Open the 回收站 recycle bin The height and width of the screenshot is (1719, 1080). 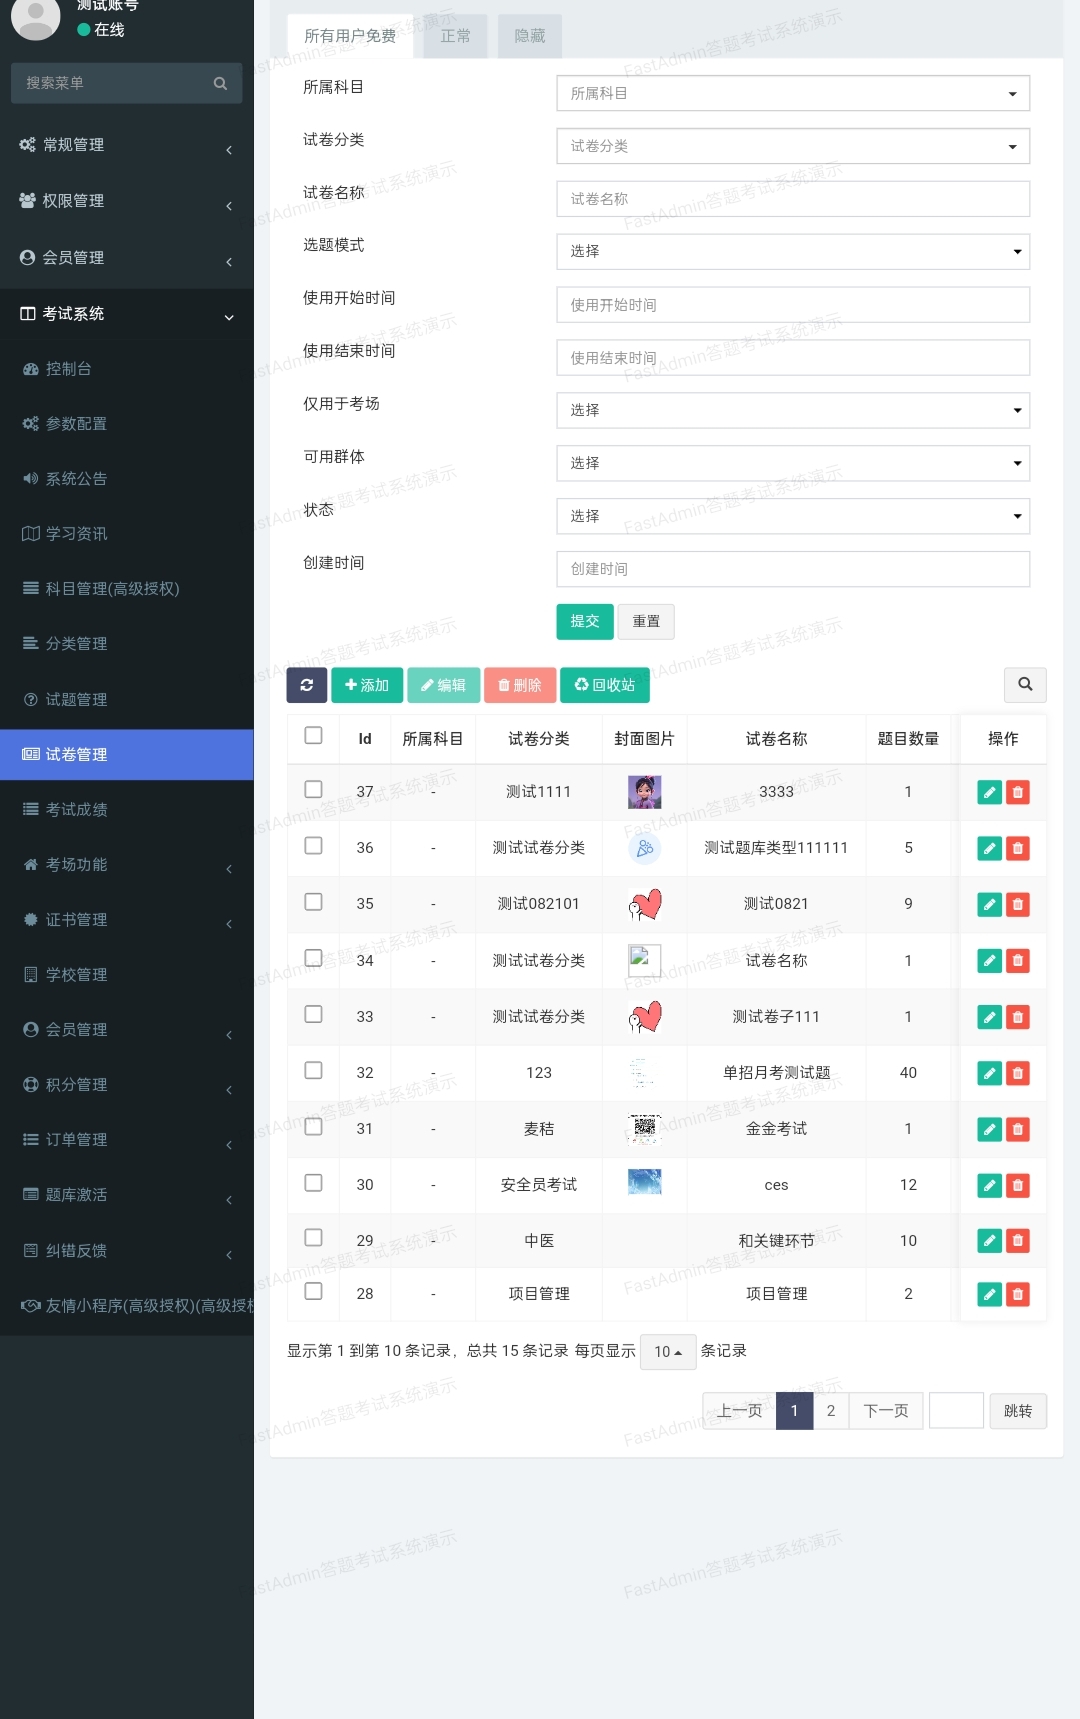click(605, 685)
